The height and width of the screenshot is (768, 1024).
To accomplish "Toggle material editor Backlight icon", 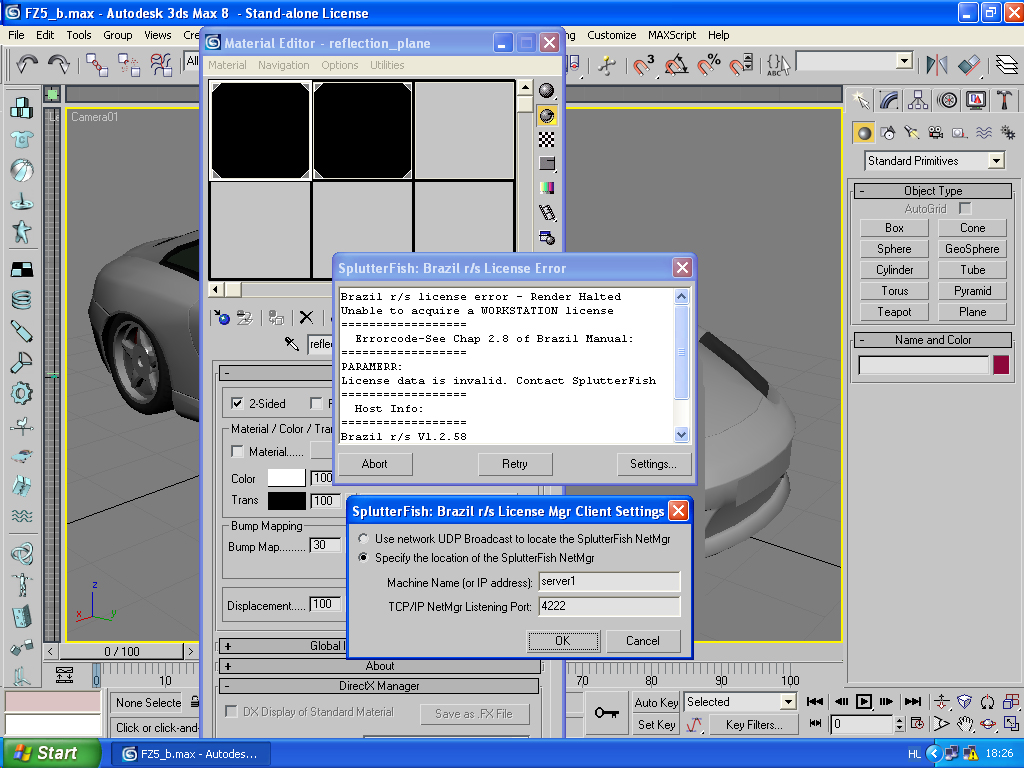I will pyautogui.click(x=547, y=114).
